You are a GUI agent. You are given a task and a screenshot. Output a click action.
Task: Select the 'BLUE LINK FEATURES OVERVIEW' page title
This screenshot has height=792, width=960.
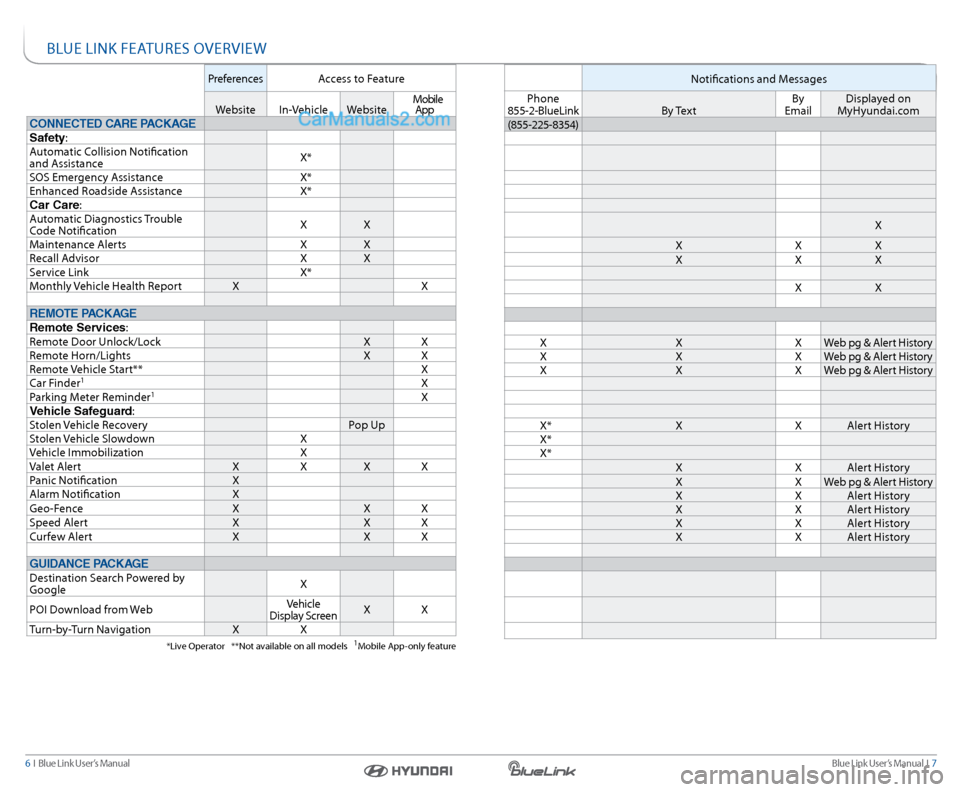coord(157,49)
